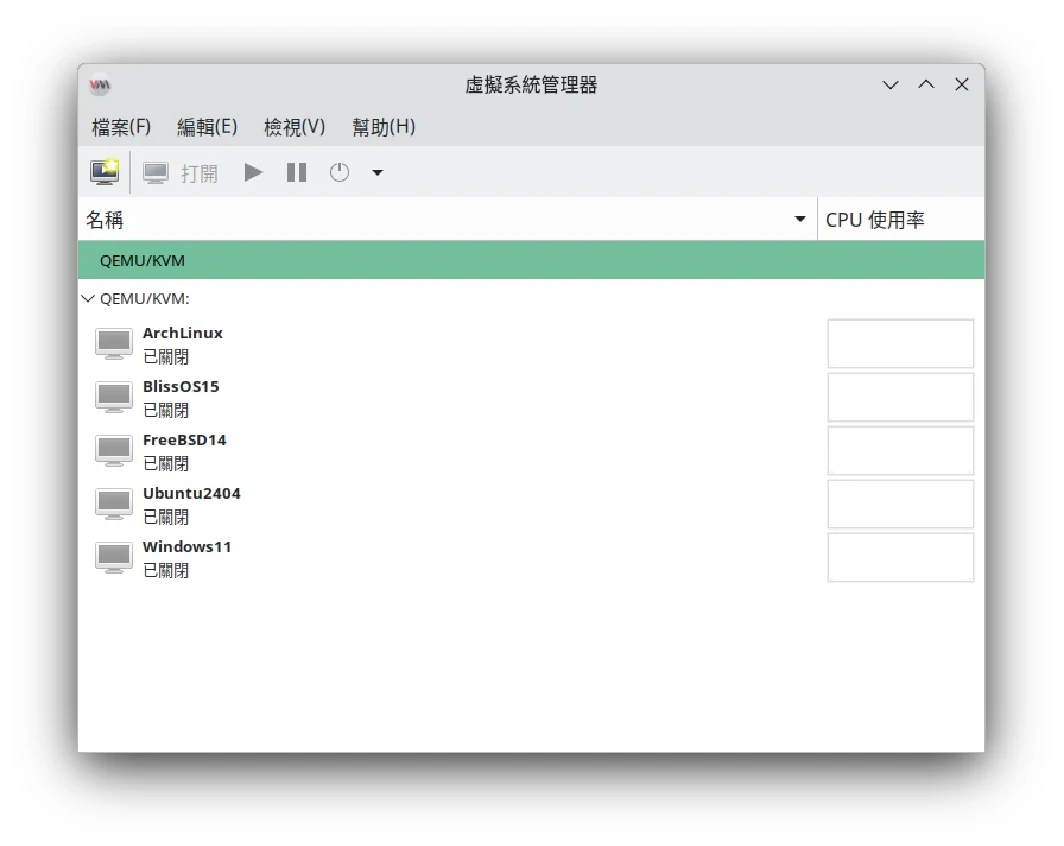Open the 編輯(E) menu
Viewport: 1064px width, 846px height.
[207, 127]
